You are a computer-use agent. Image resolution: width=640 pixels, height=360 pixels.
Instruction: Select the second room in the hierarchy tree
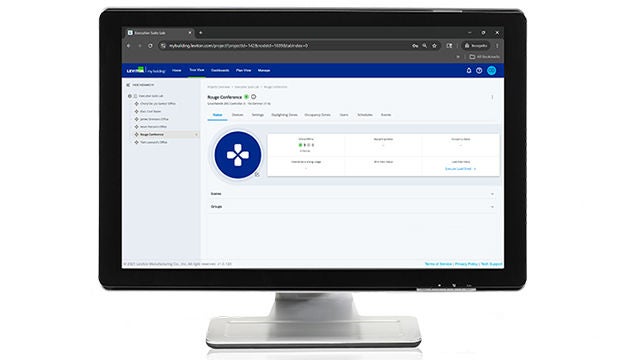pyautogui.click(x=151, y=111)
